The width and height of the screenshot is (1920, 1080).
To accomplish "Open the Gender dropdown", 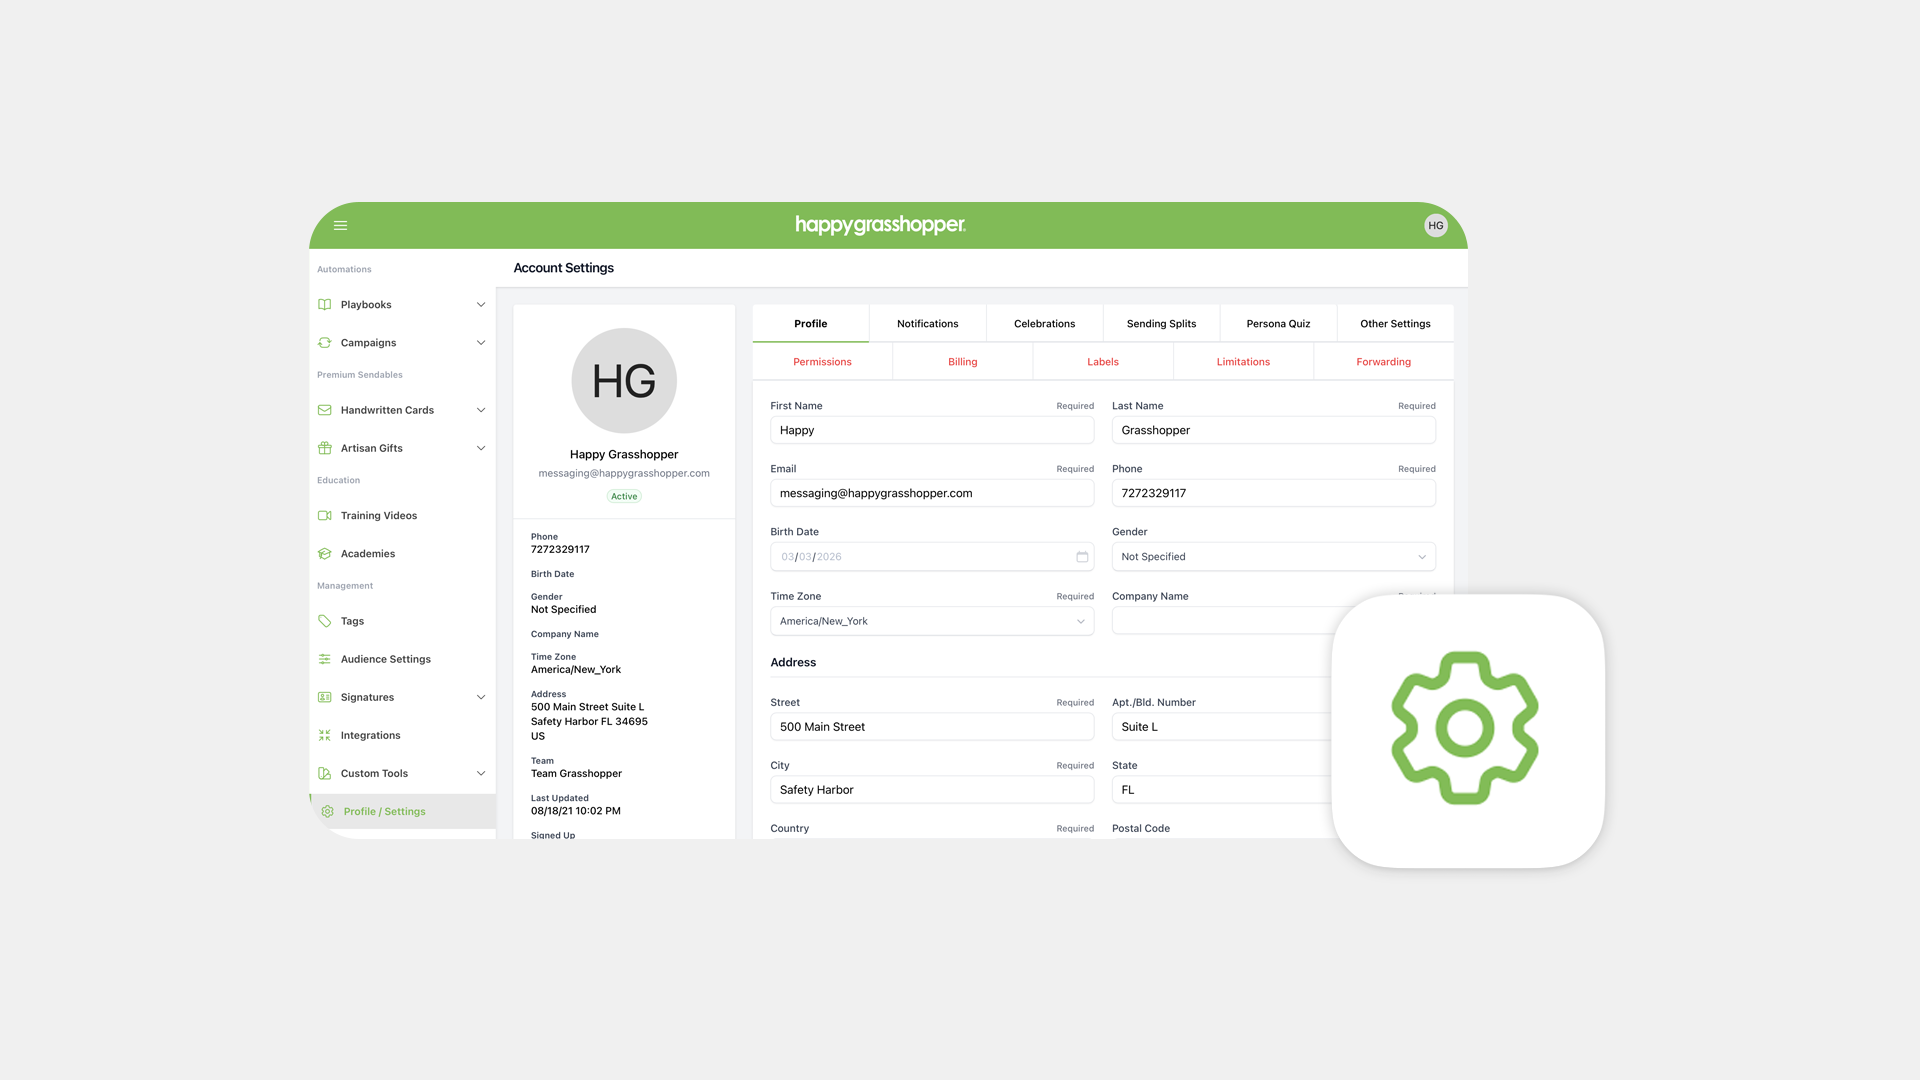I will click(x=1273, y=557).
